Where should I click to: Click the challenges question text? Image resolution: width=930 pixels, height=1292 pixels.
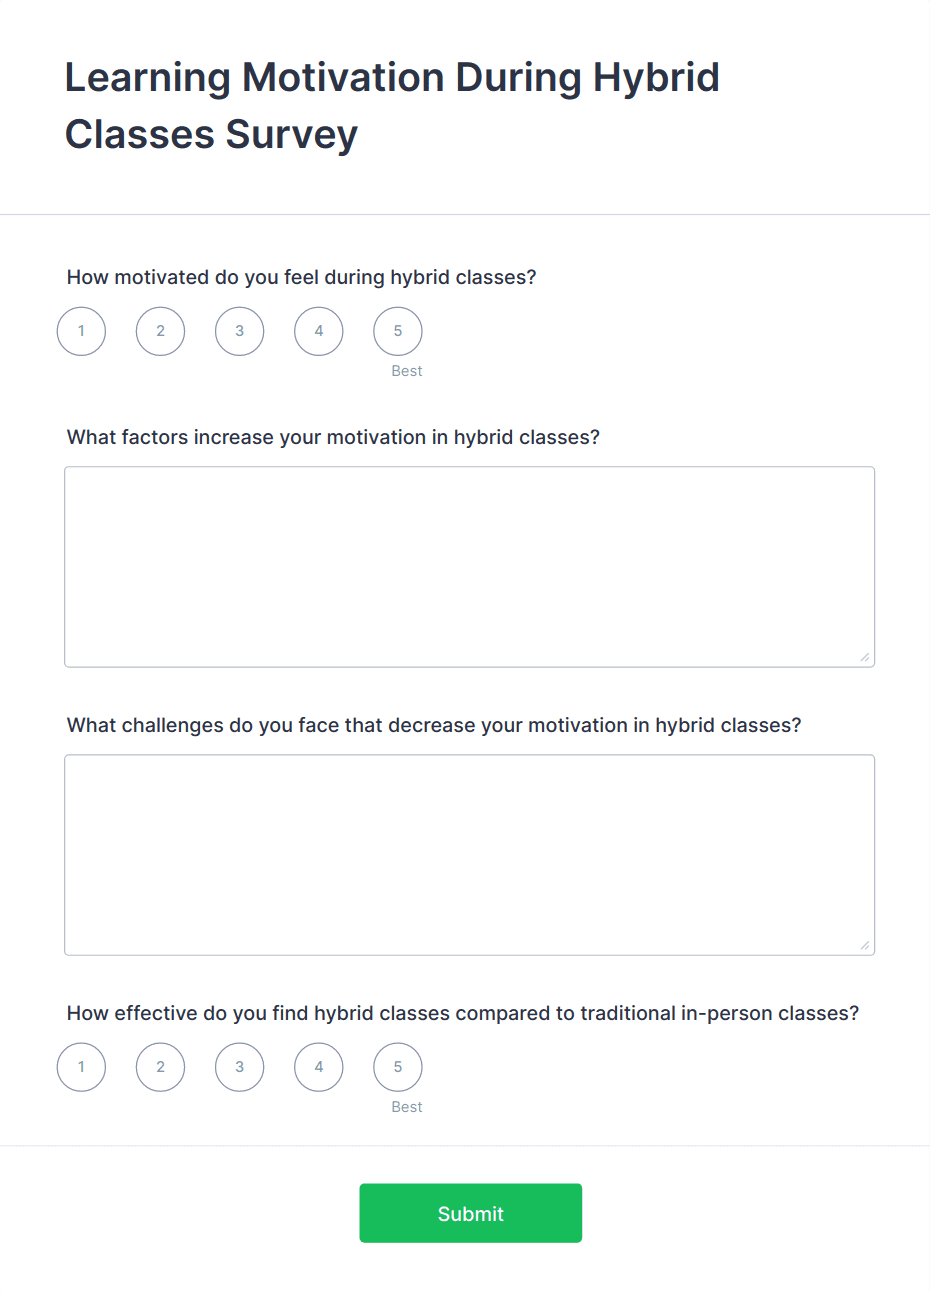tap(433, 725)
